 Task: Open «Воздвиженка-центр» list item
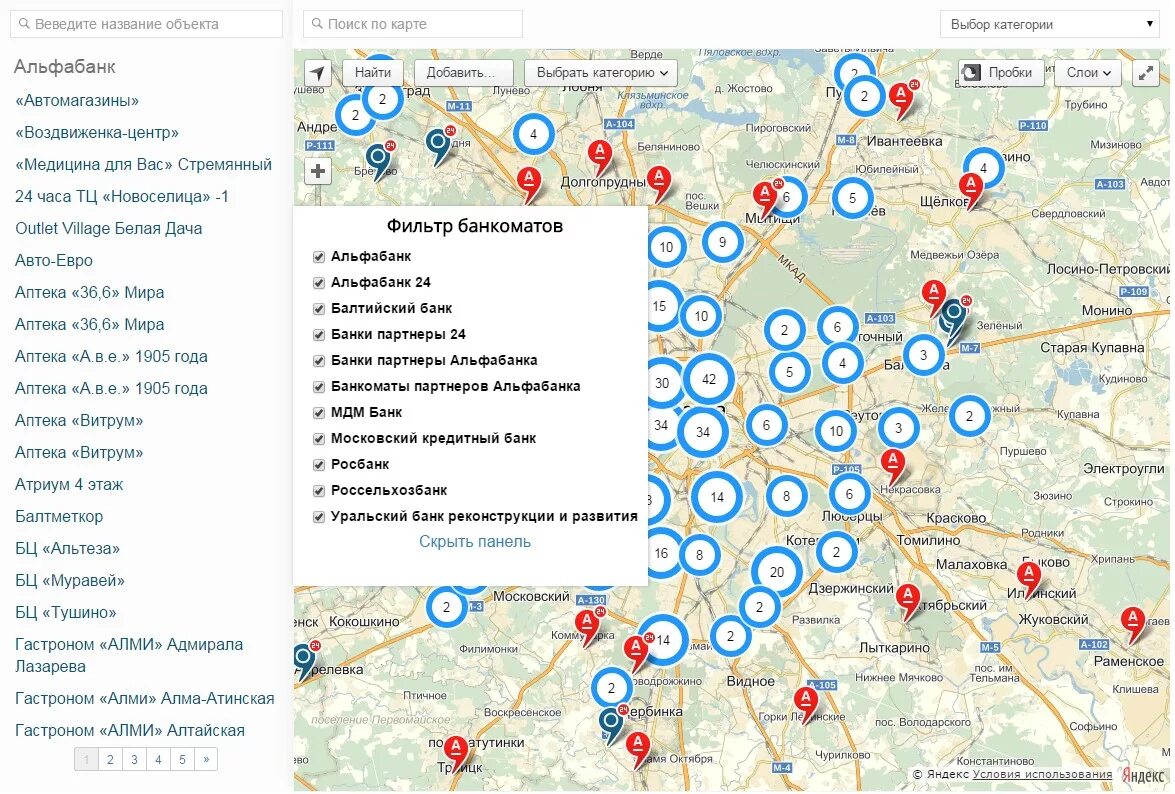click(x=97, y=133)
